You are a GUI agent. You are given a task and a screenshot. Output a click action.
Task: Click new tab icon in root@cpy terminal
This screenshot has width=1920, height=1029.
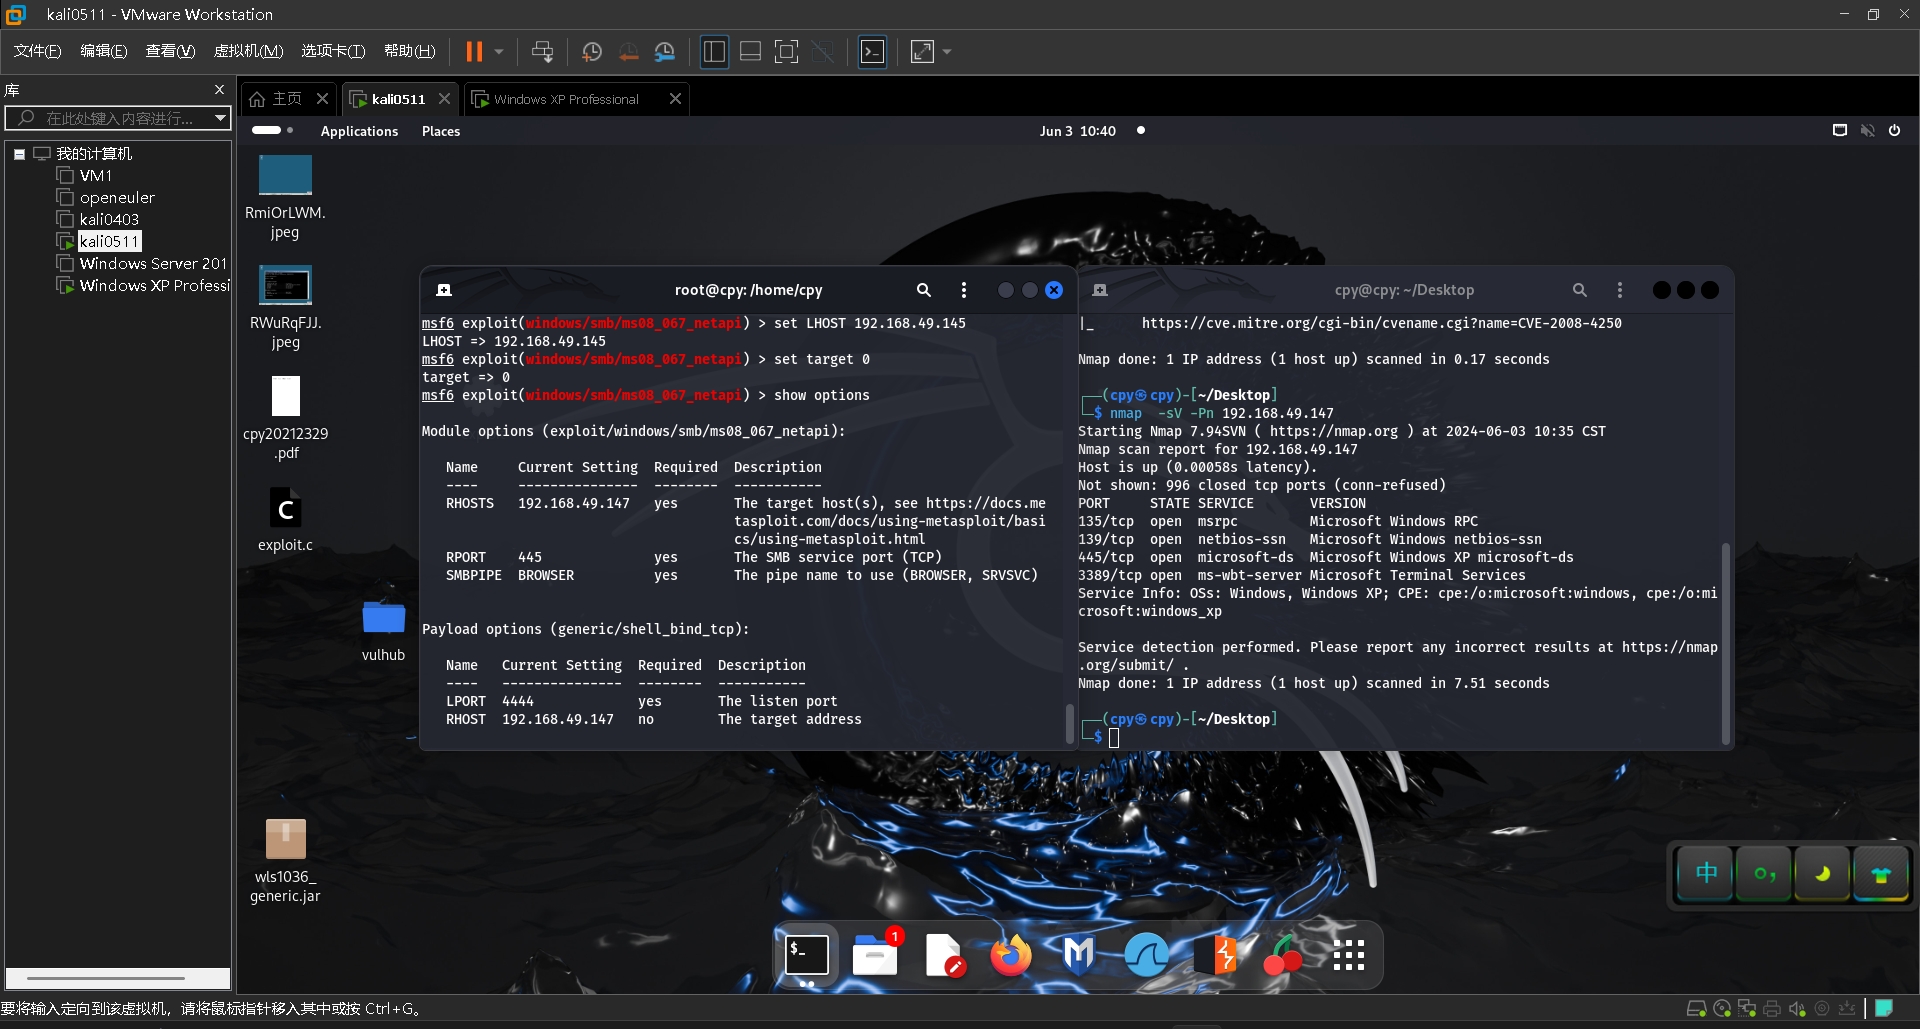pyautogui.click(x=444, y=290)
